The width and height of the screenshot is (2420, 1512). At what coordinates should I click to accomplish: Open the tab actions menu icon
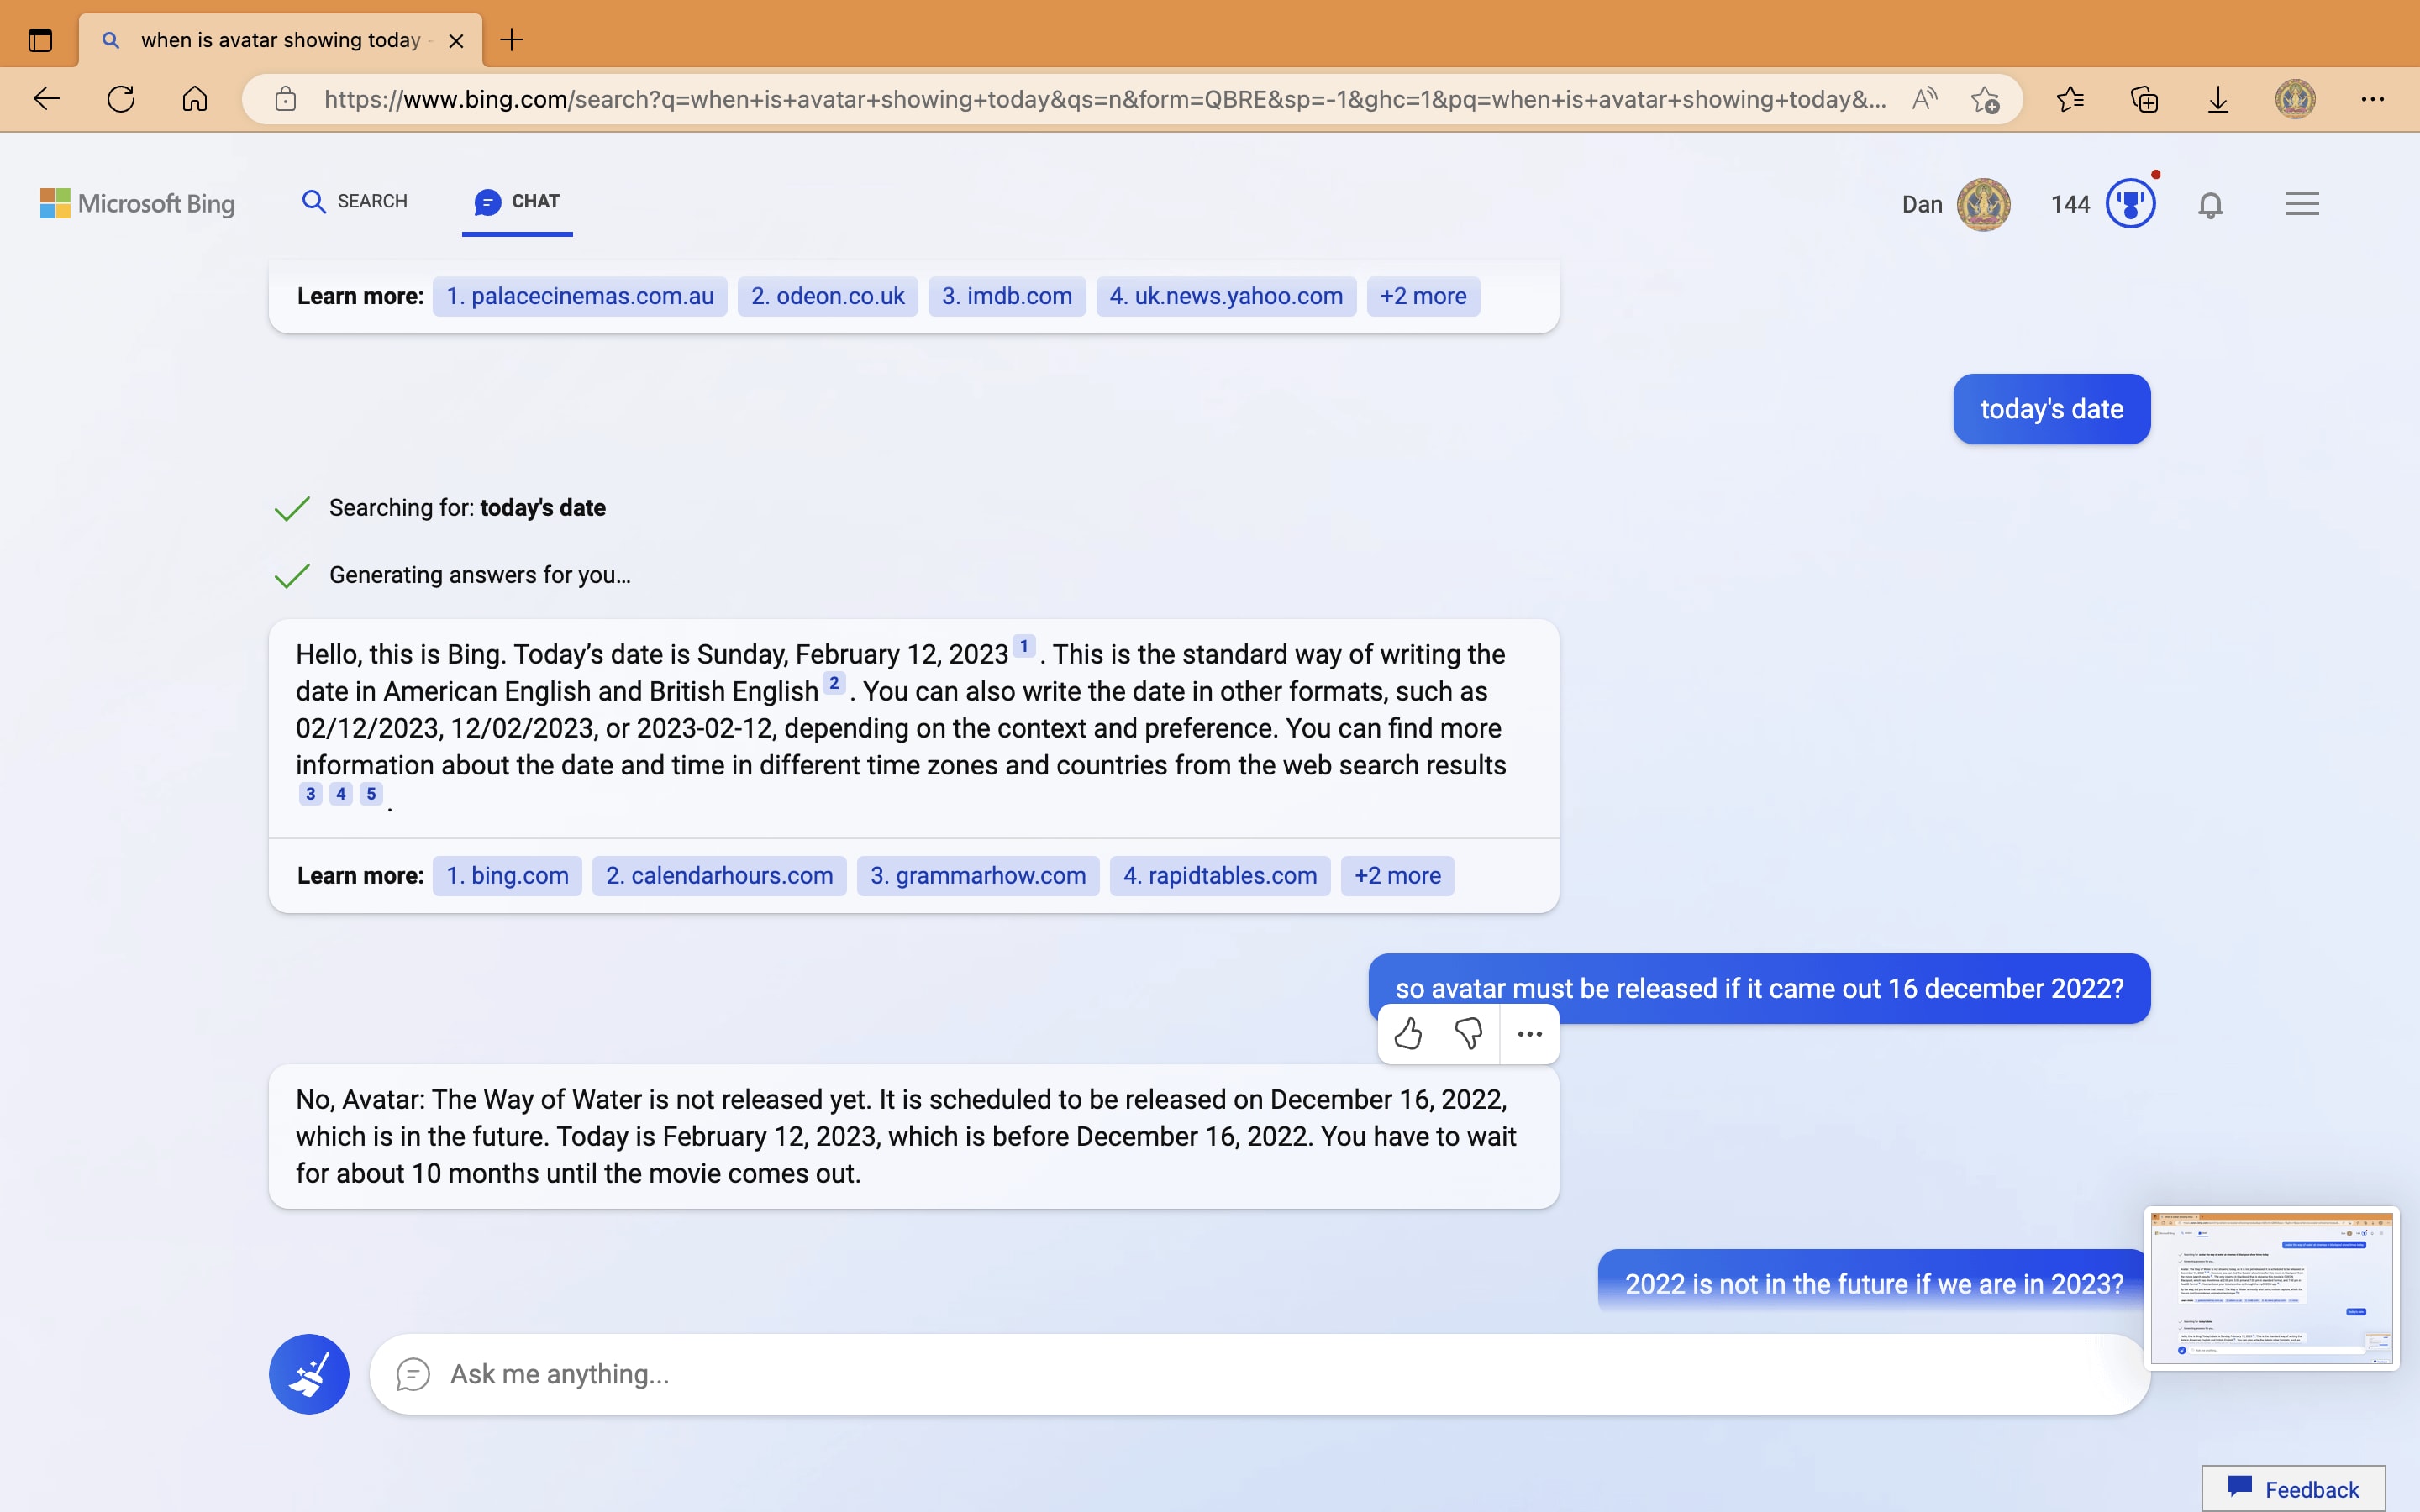click(40, 40)
